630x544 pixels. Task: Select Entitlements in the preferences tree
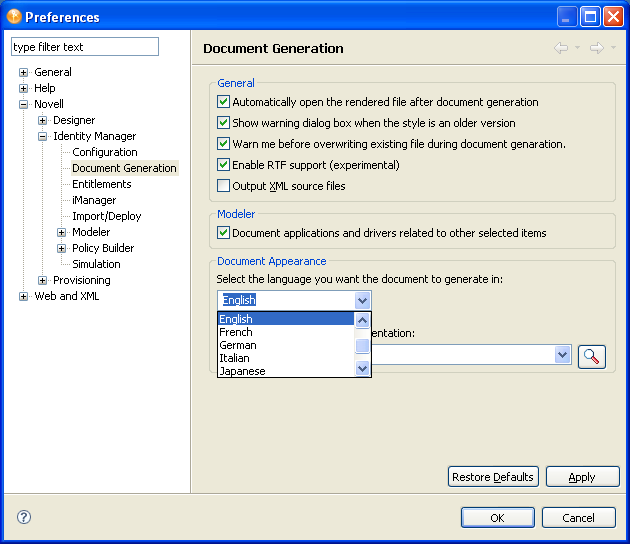click(101, 184)
